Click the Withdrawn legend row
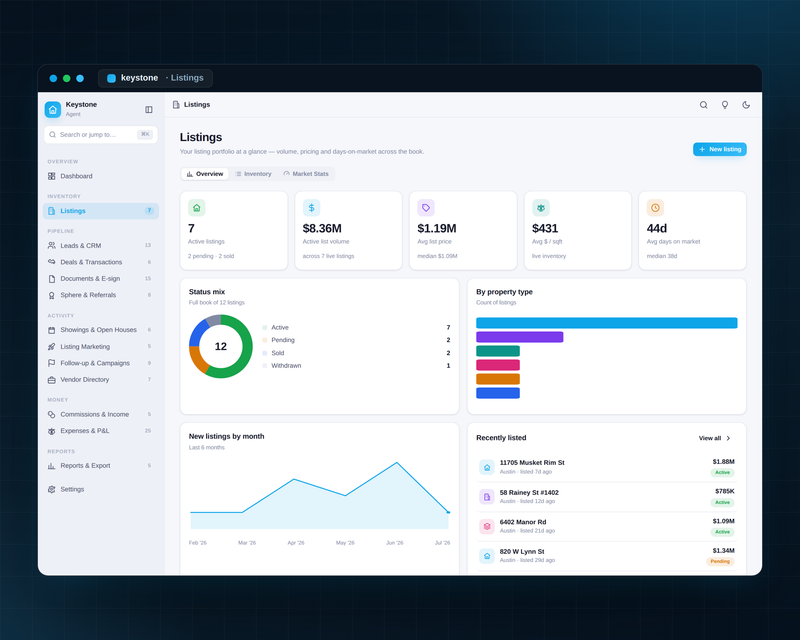Viewport: 800px width, 640px height. [356, 365]
